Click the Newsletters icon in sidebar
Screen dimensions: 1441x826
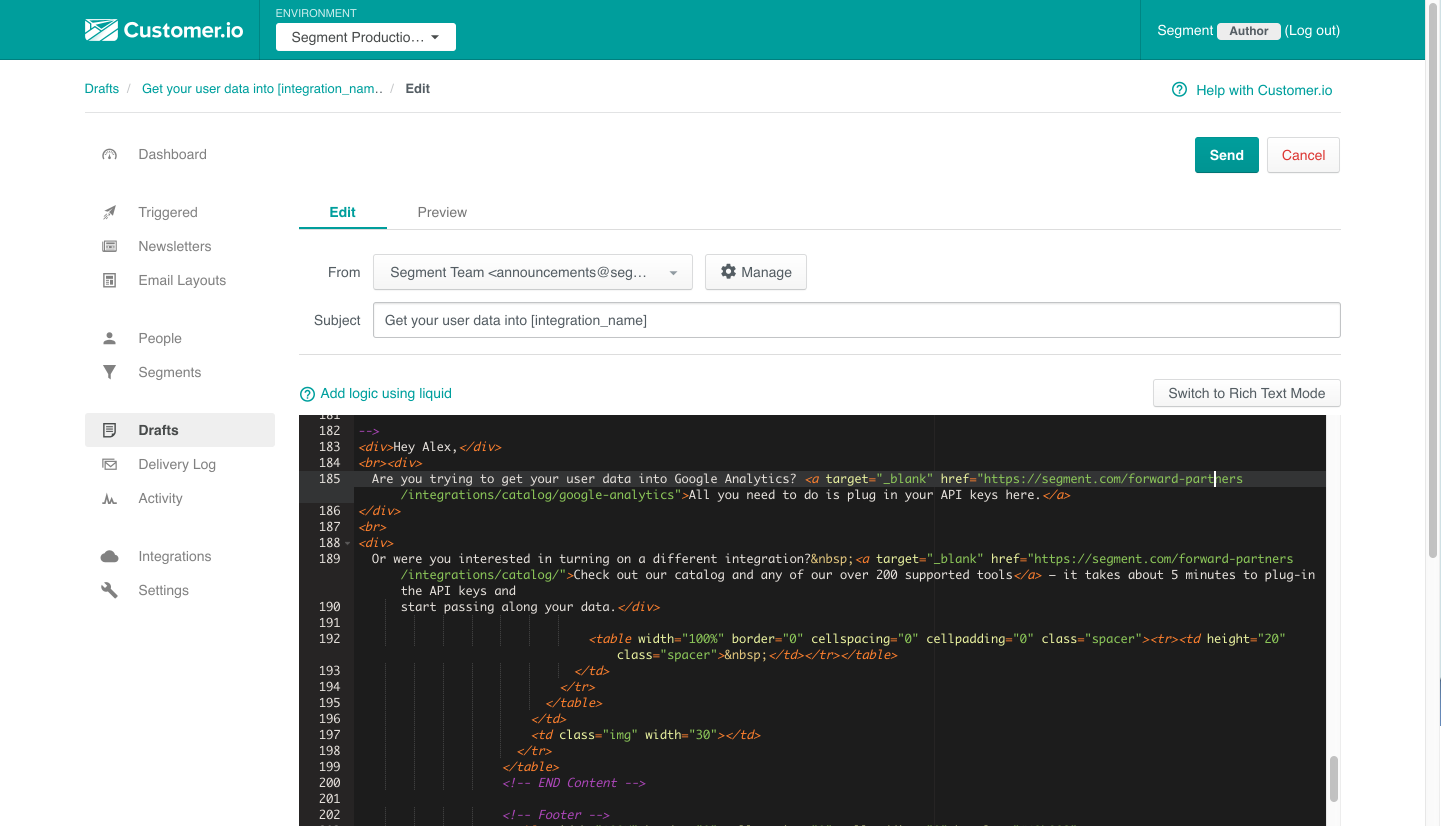(110, 247)
